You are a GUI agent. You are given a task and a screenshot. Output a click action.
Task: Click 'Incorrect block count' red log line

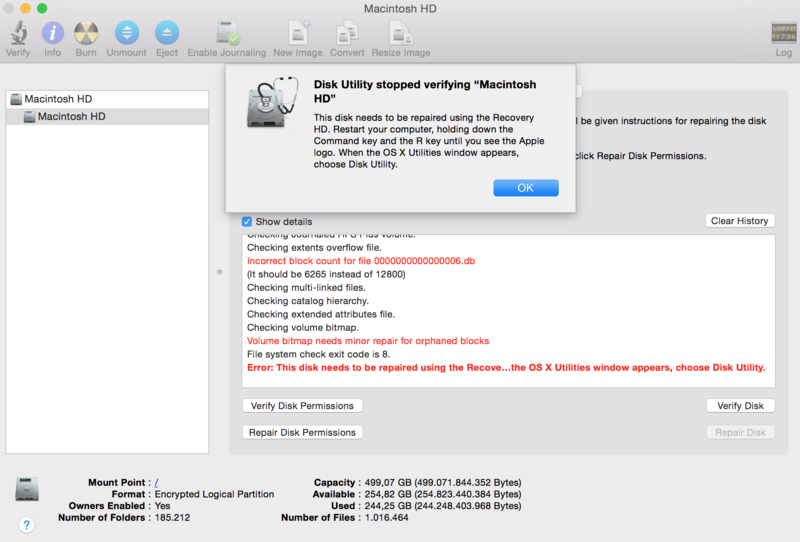(x=361, y=261)
